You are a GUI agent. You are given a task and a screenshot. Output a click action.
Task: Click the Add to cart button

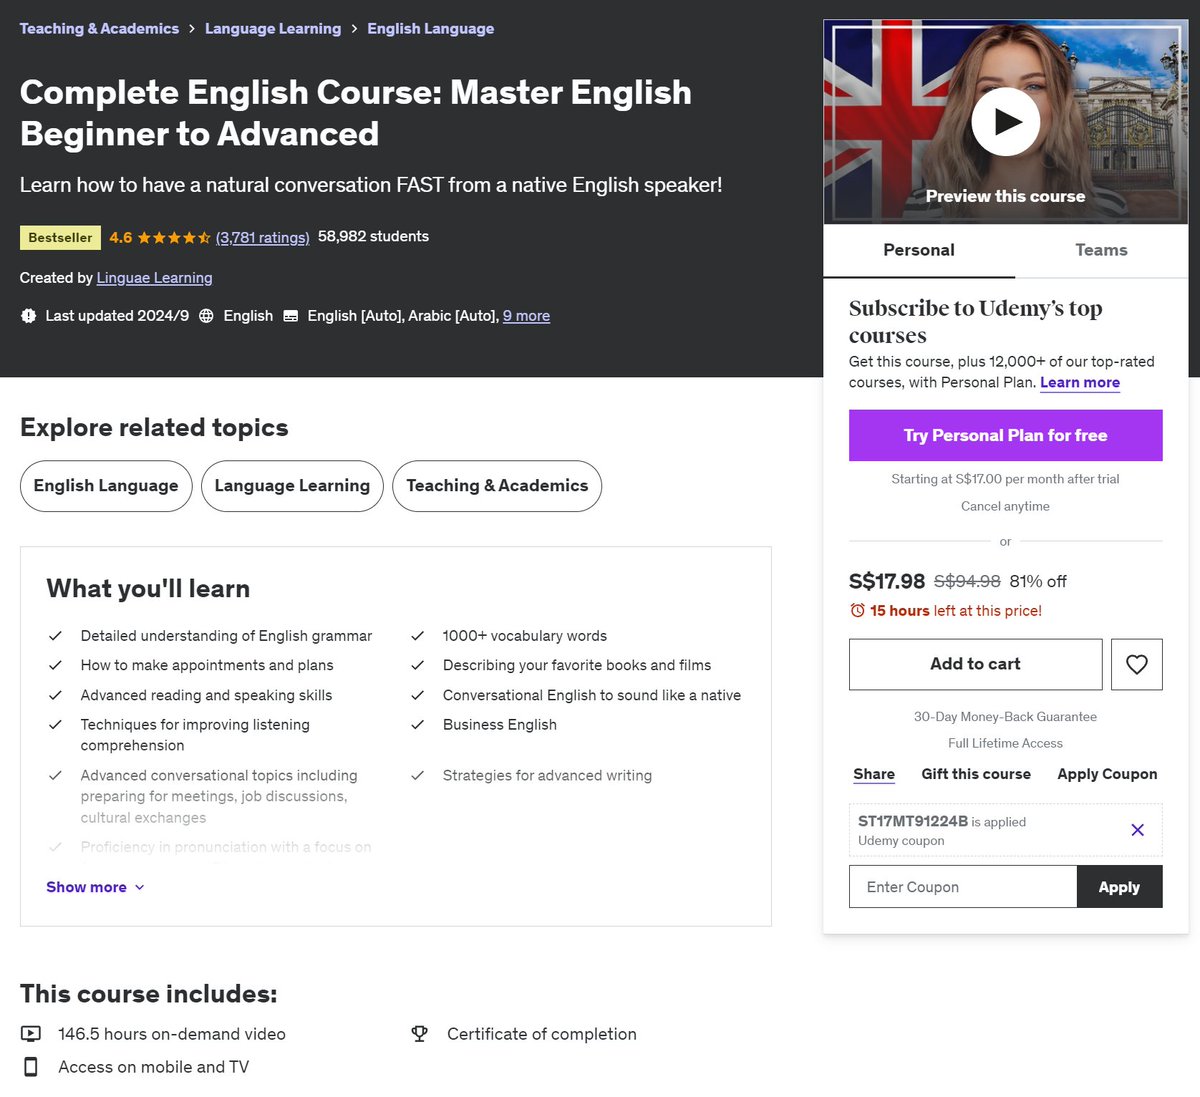coord(975,664)
